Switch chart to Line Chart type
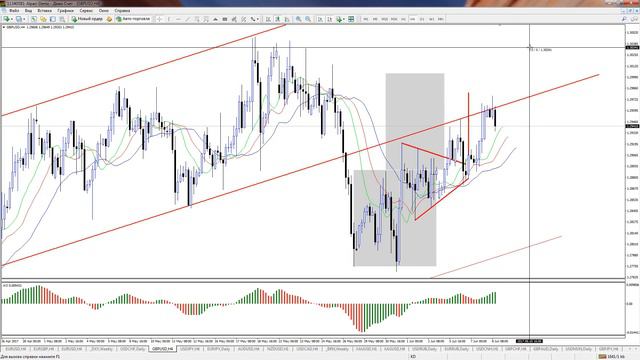640x360 pixels. click(x=287, y=19)
